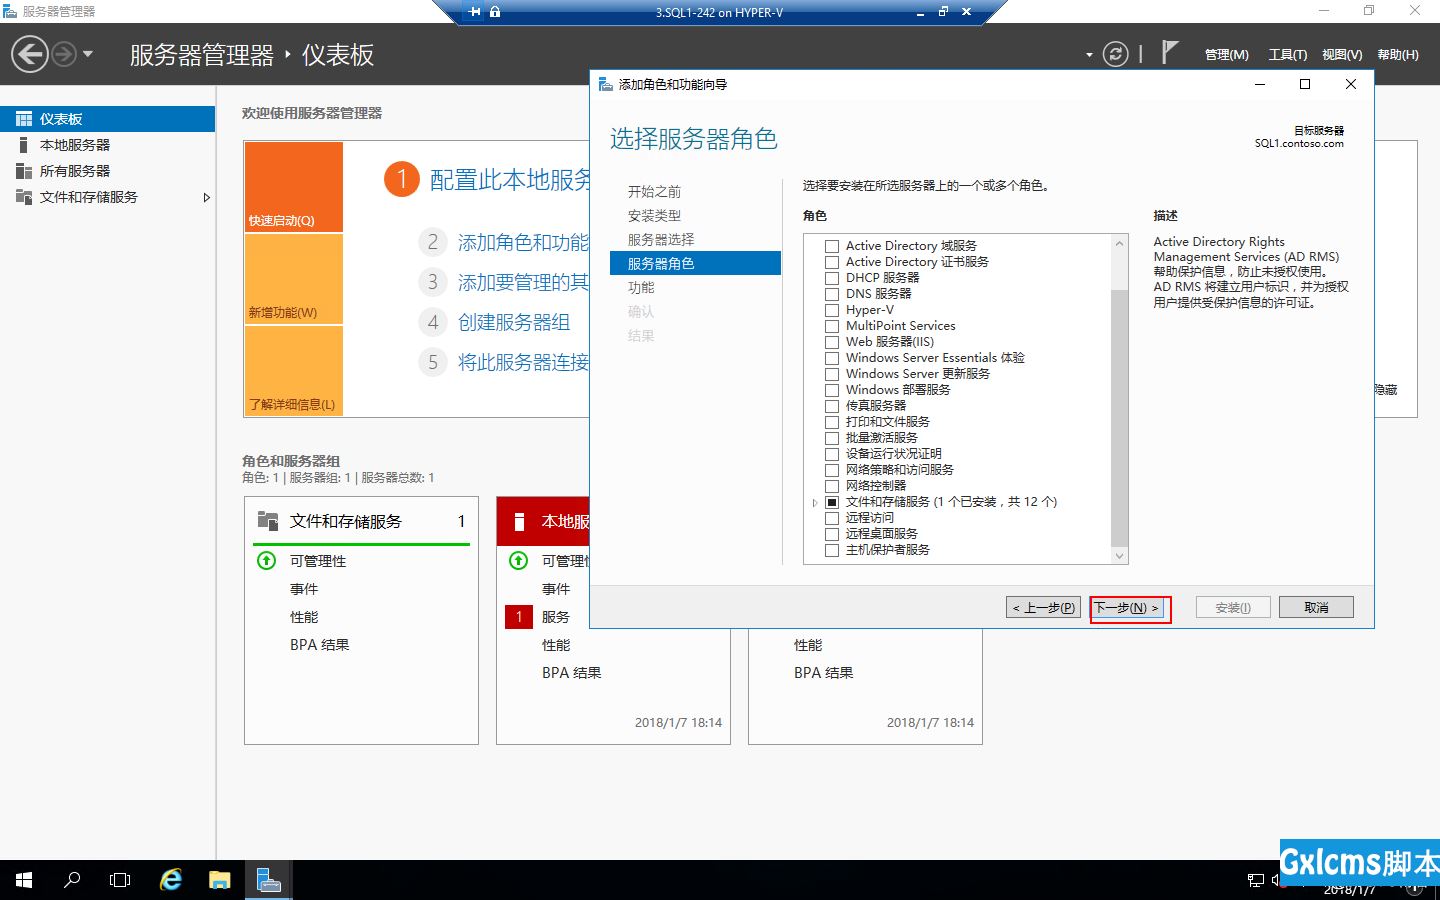The width and height of the screenshot is (1440, 900).
Task: Click the 上一步(P) button
Action: (x=1044, y=607)
